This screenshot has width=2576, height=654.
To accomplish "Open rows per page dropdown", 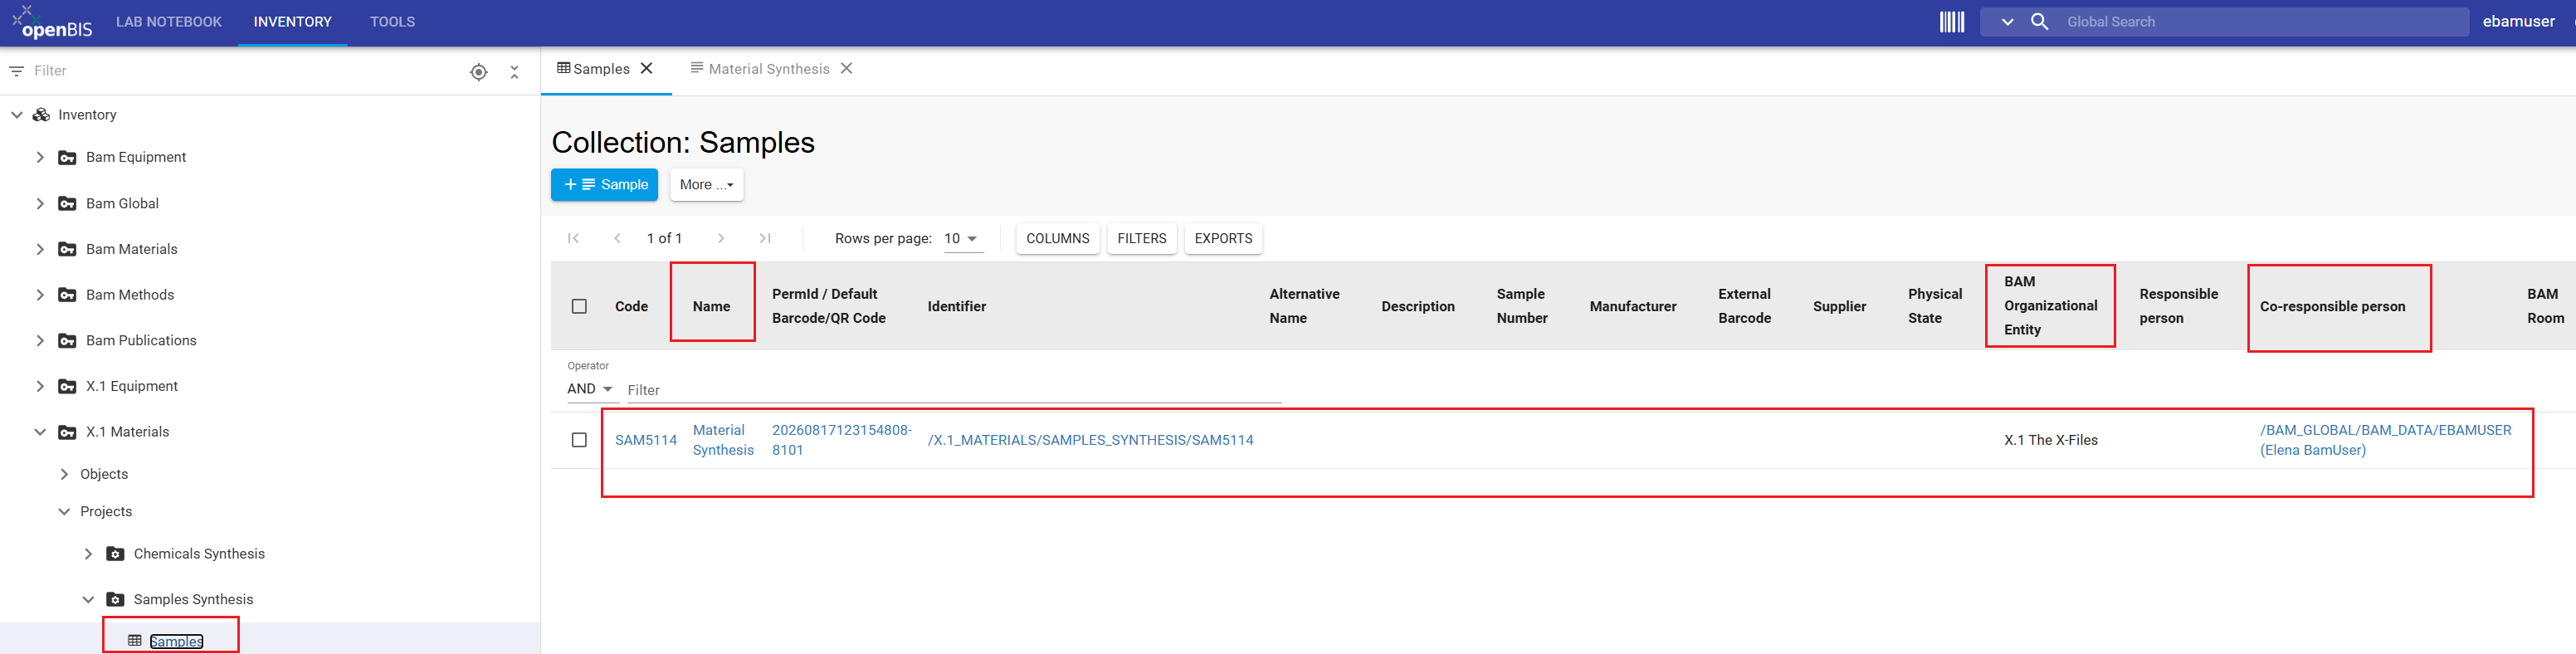I will click(x=962, y=238).
